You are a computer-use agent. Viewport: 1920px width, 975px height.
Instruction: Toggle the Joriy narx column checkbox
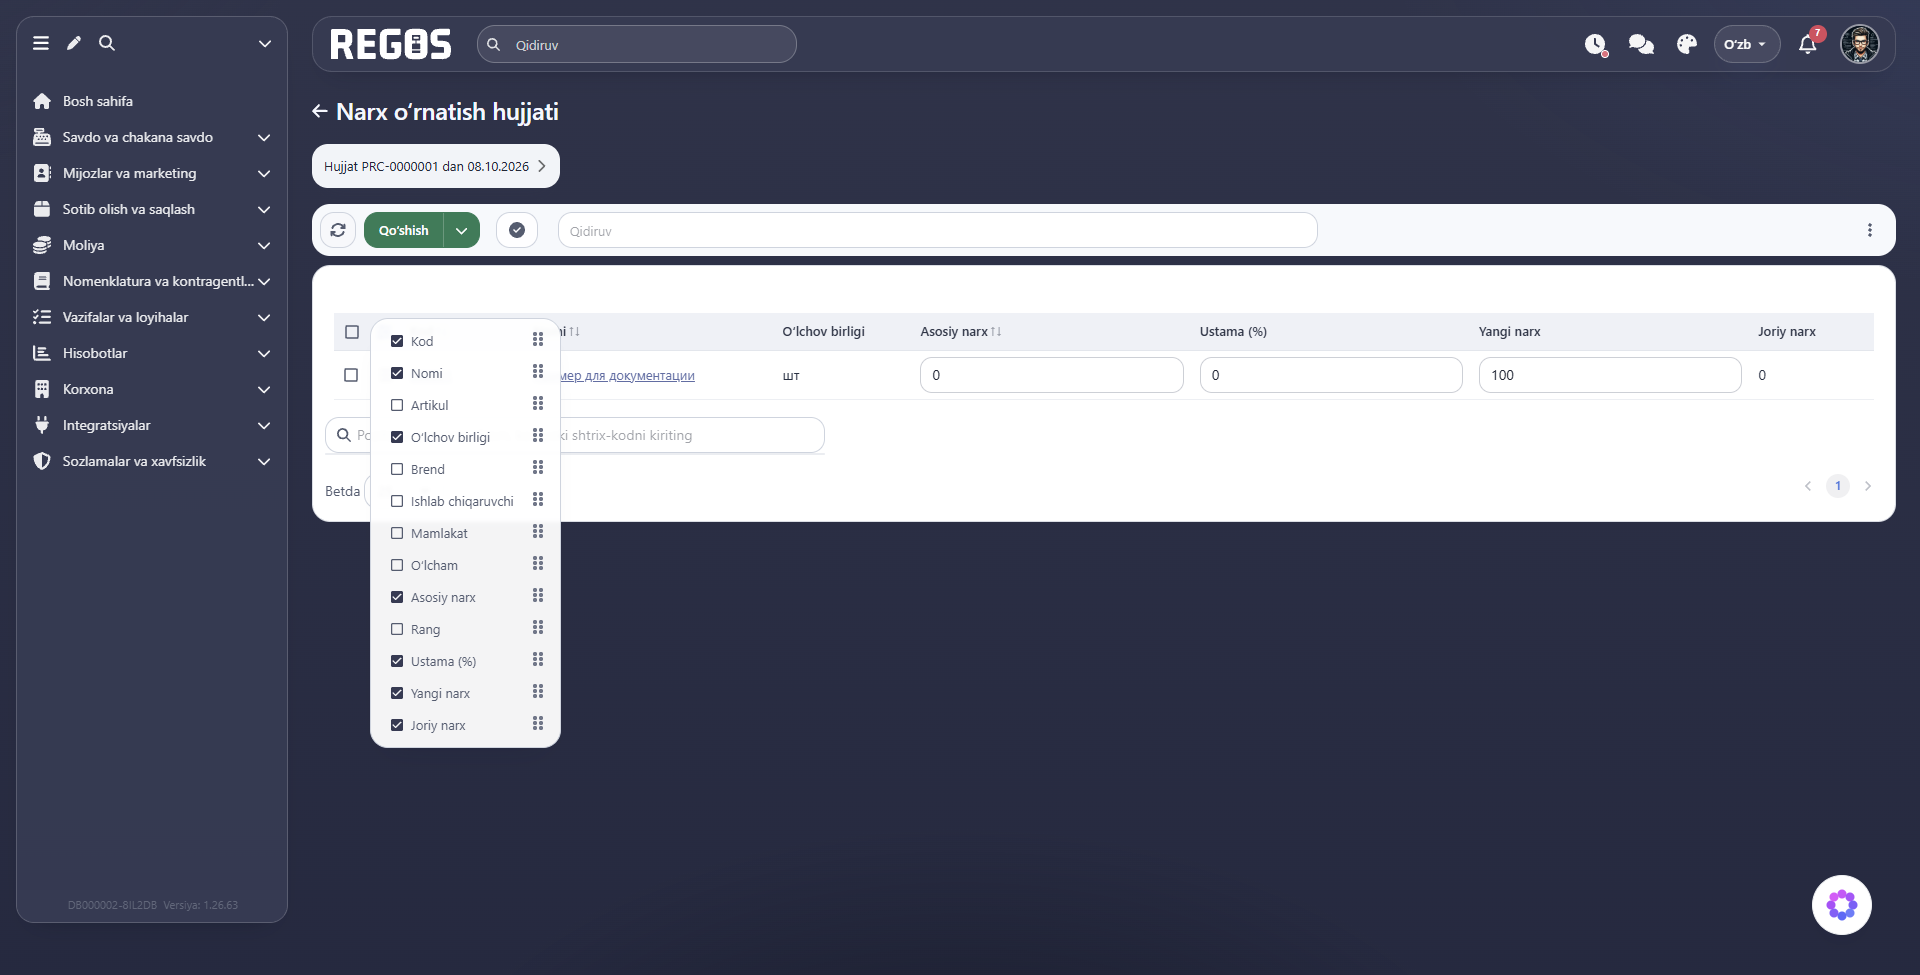click(397, 725)
